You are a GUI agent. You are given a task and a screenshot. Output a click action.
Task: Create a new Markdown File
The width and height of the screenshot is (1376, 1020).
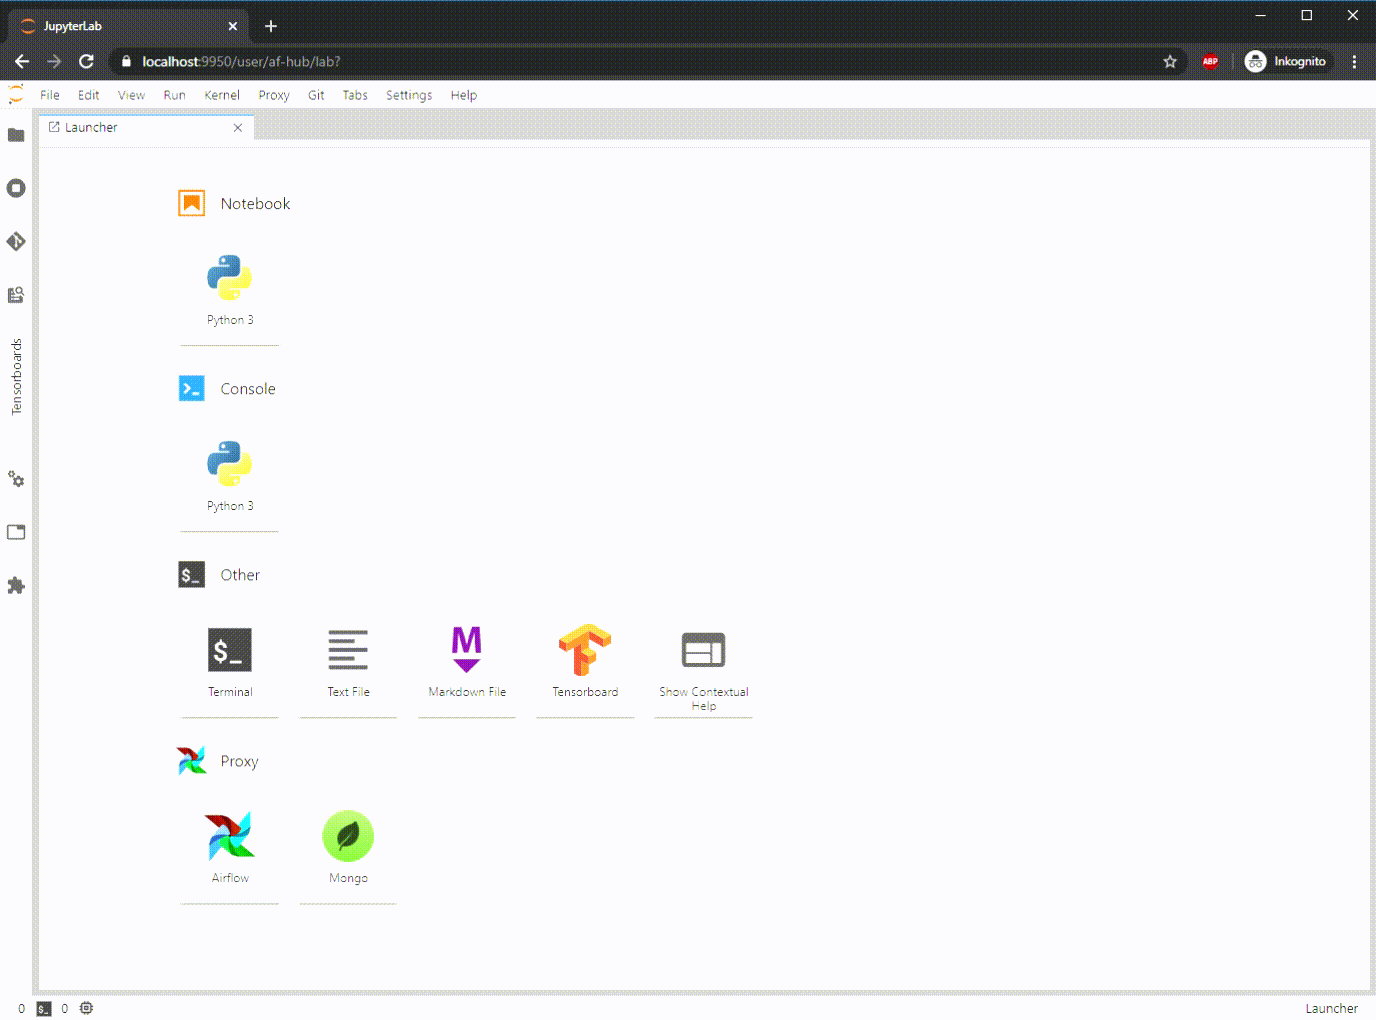(466, 660)
